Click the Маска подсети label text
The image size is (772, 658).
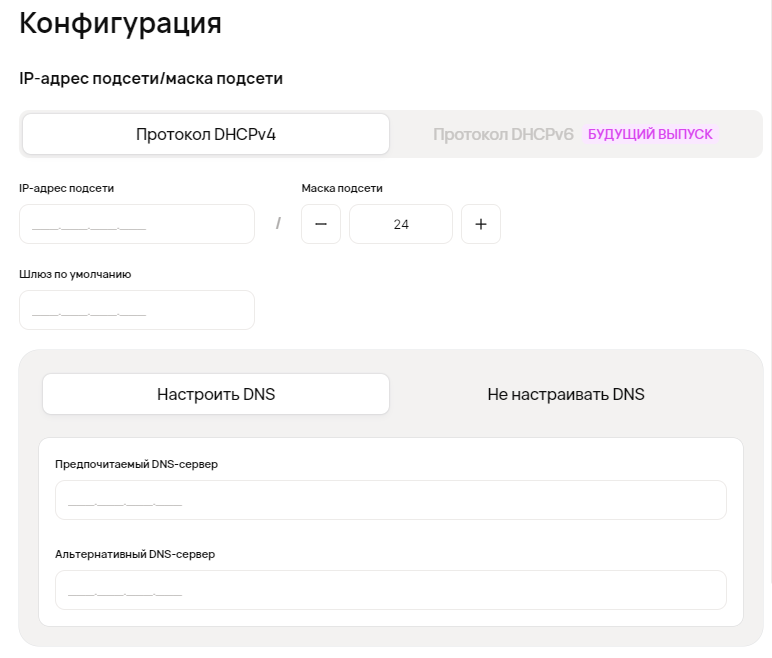click(342, 188)
